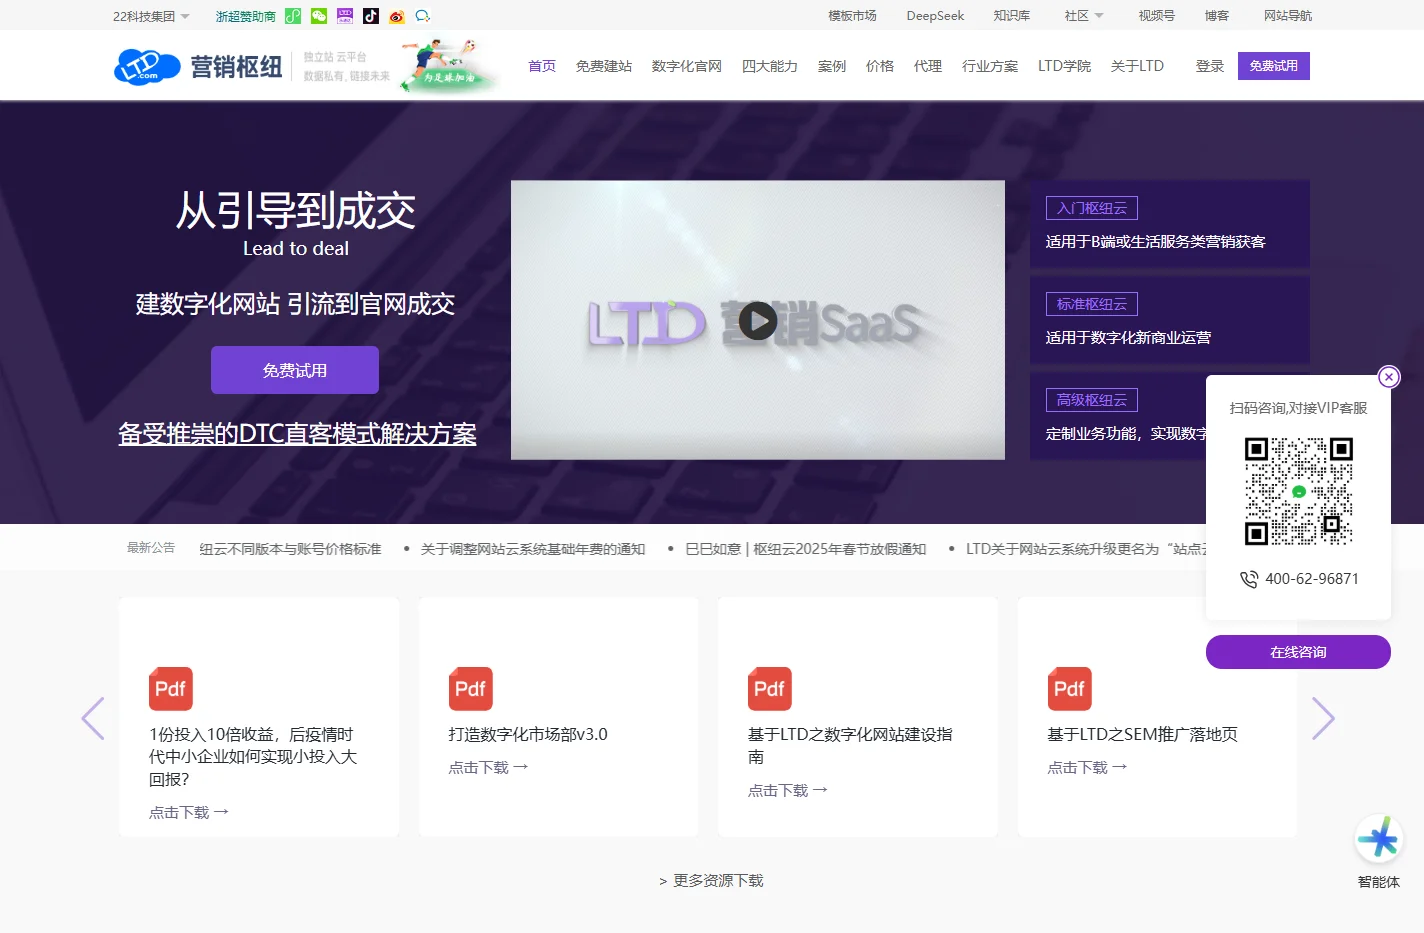Click the QR code image in VIP popup
The width and height of the screenshot is (1424, 933).
coord(1298,491)
